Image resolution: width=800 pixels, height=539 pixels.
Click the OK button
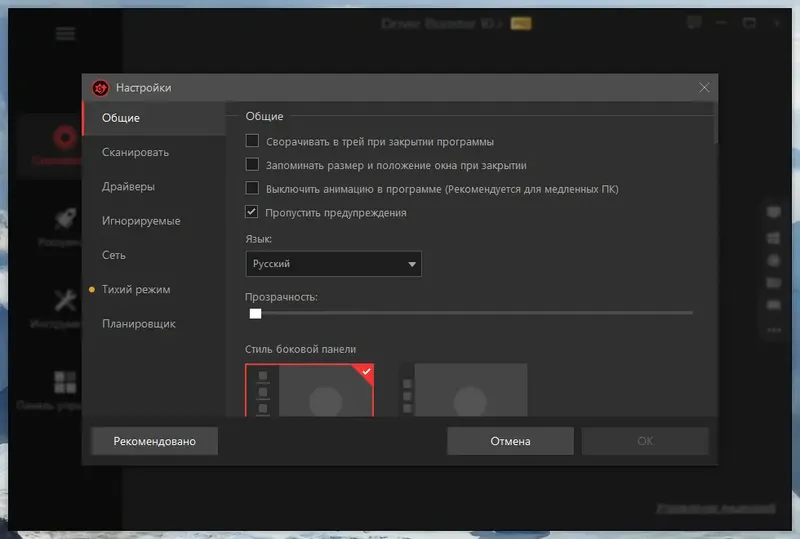(645, 441)
